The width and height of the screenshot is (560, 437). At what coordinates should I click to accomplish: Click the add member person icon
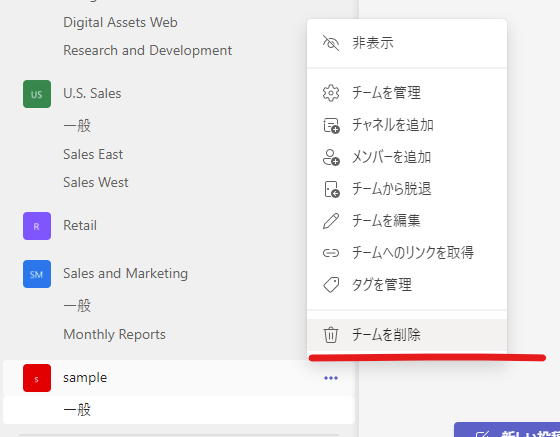pyautogui.click(x=331, y=157)
